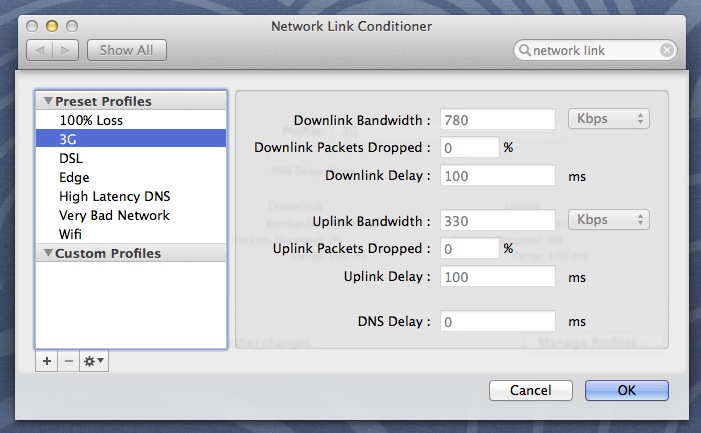Open the gear action menu
Image resolution: width=701 pixels, height=433 pixels.
pos(94,362)
